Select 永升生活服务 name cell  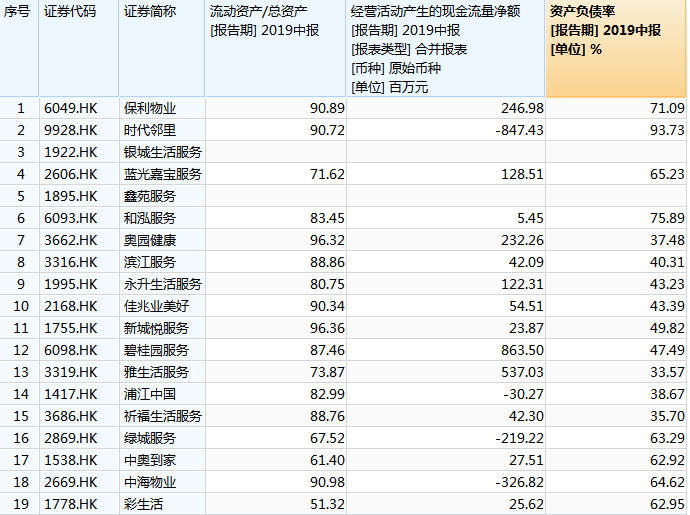(x=162, y=284)
